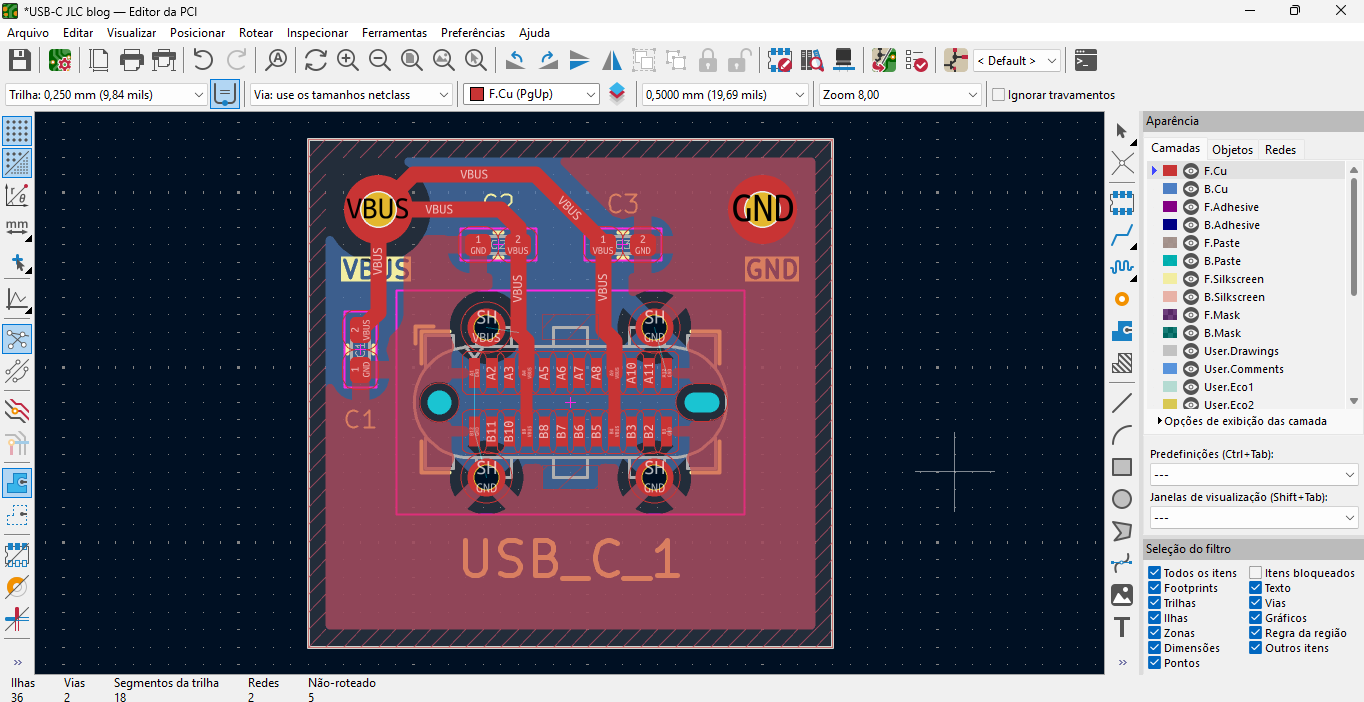This screenshot has width=1364, height=702.
Task: Select the arrow selection tool
Action: coord(1122,131)
